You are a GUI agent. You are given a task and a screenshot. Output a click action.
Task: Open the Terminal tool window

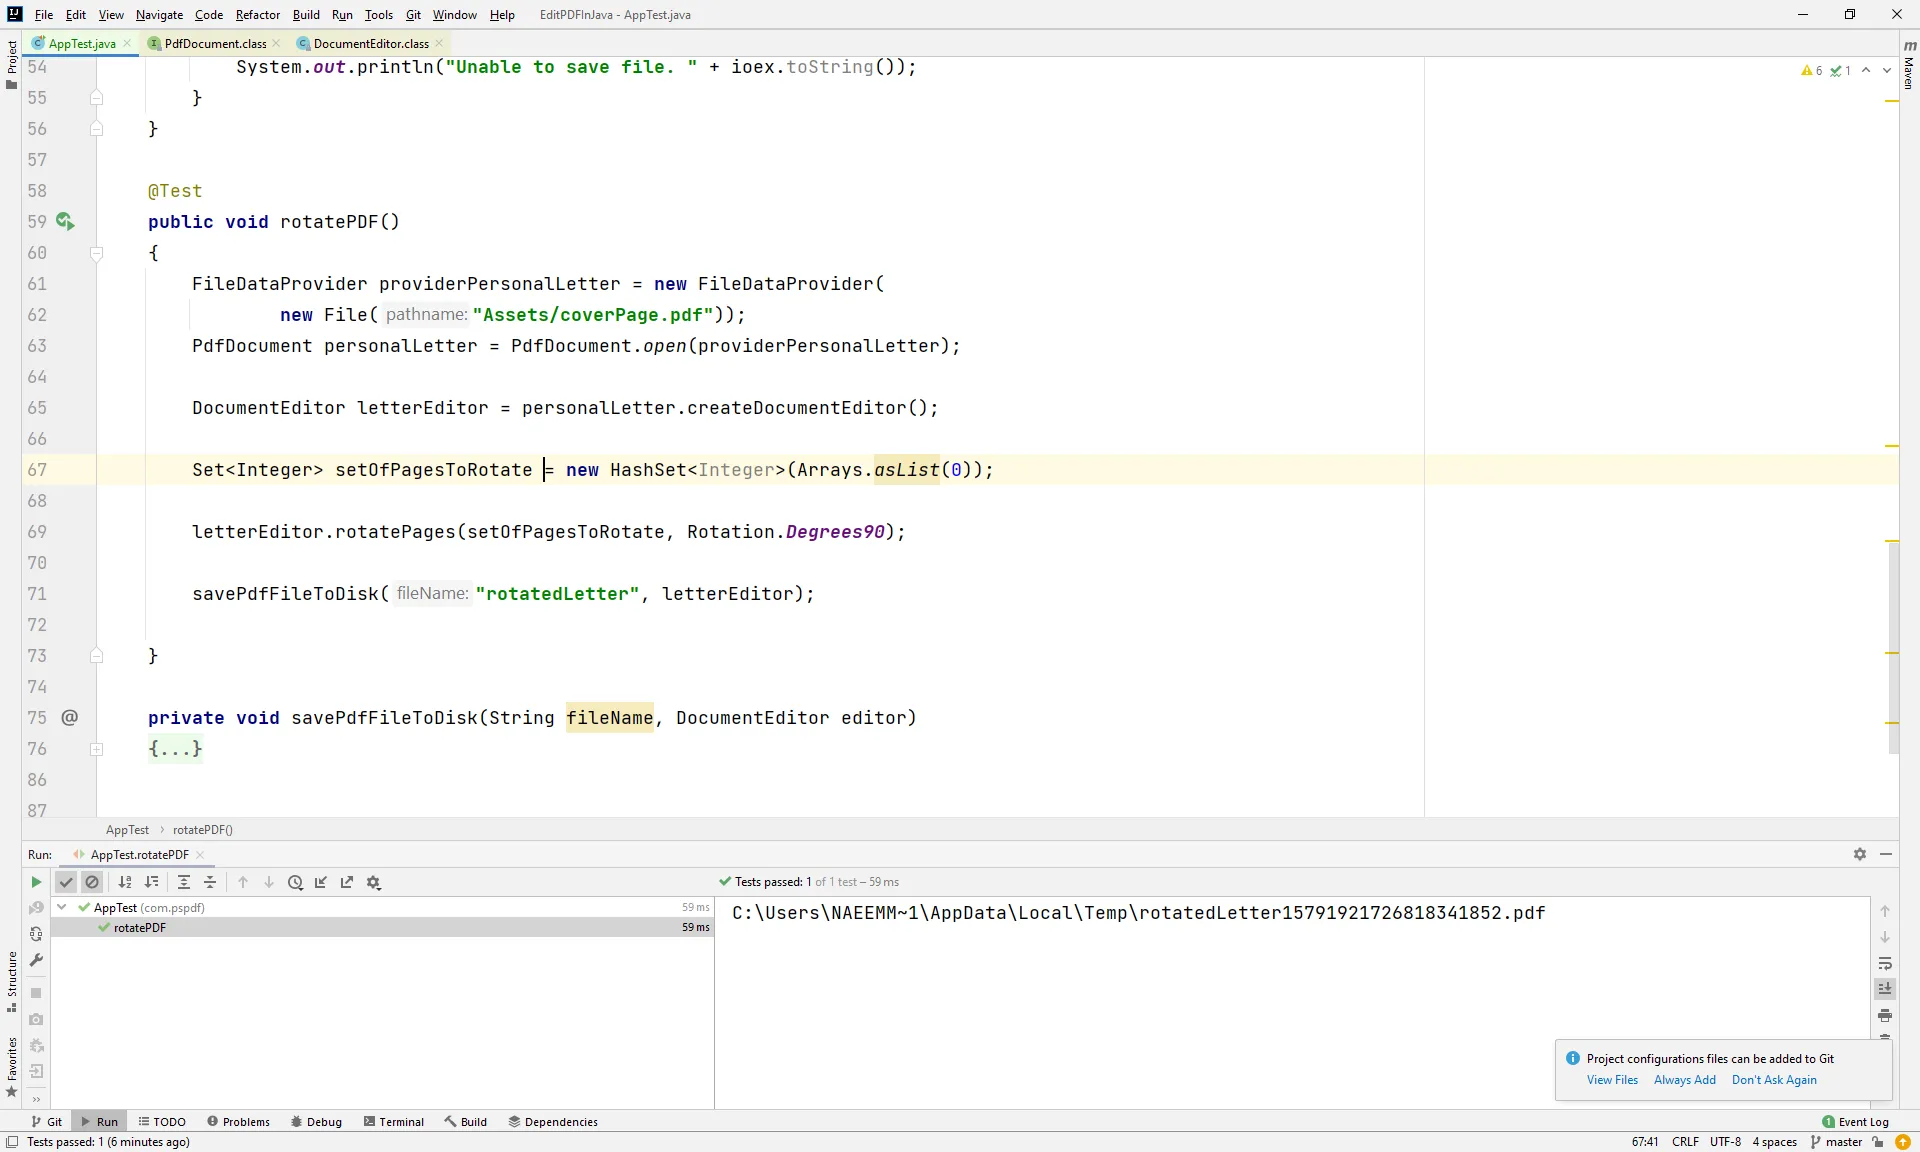394,1121
